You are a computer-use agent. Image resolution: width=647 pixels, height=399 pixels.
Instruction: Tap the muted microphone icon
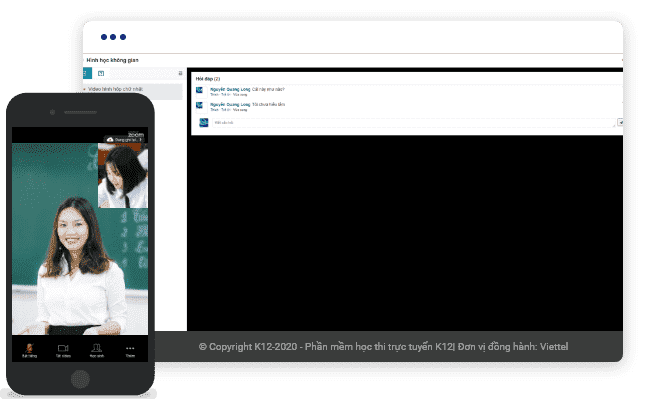[x=29, y=348]
